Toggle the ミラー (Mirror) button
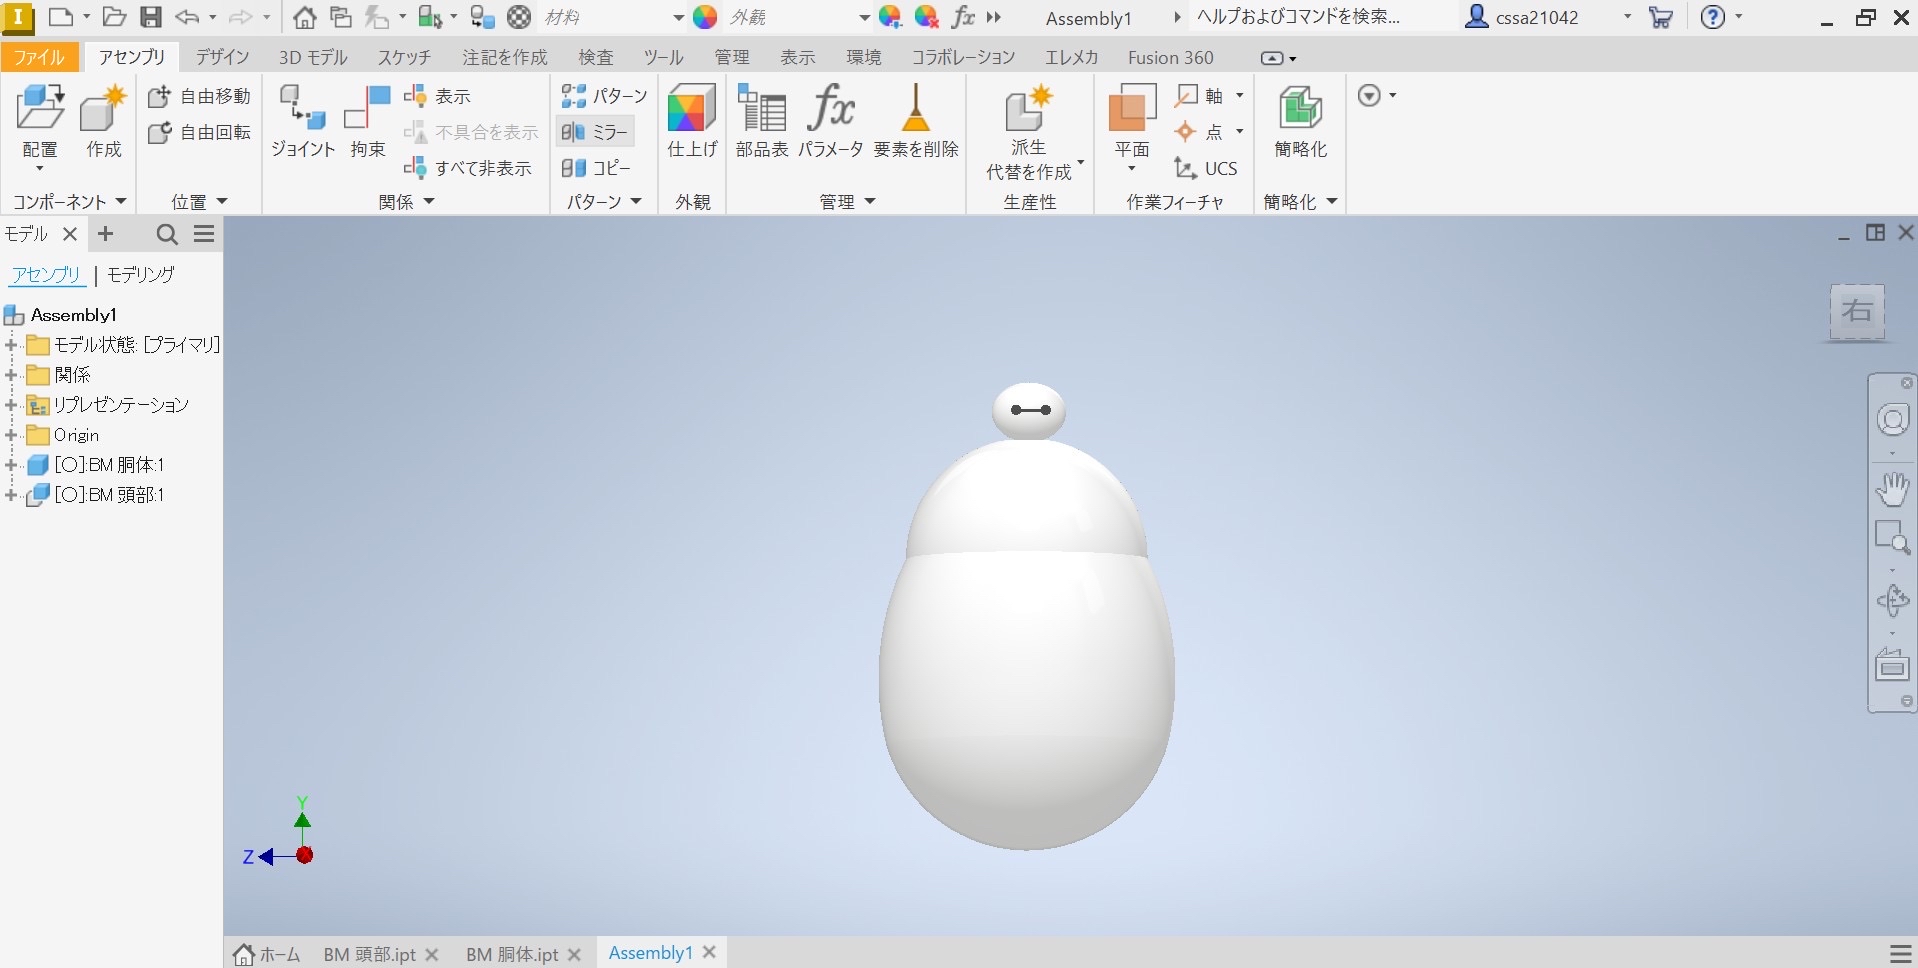The width and height of the screenshot is (1918, 968). 595,132
